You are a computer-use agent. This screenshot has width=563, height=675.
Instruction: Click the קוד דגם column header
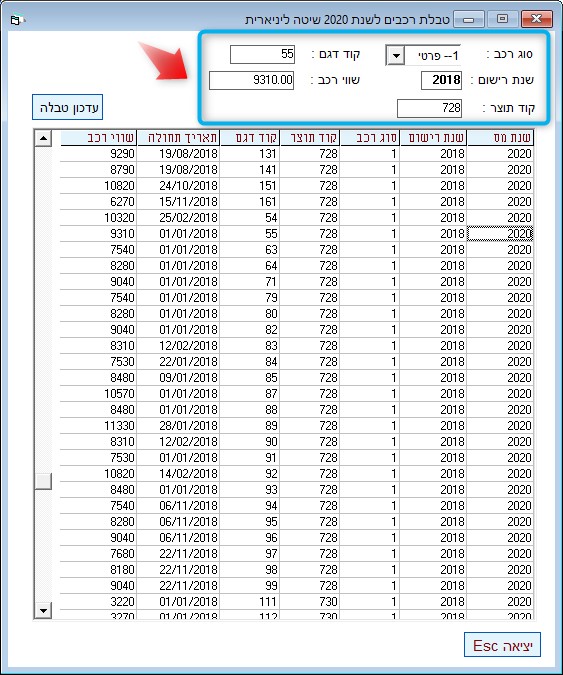coord(250,138)
